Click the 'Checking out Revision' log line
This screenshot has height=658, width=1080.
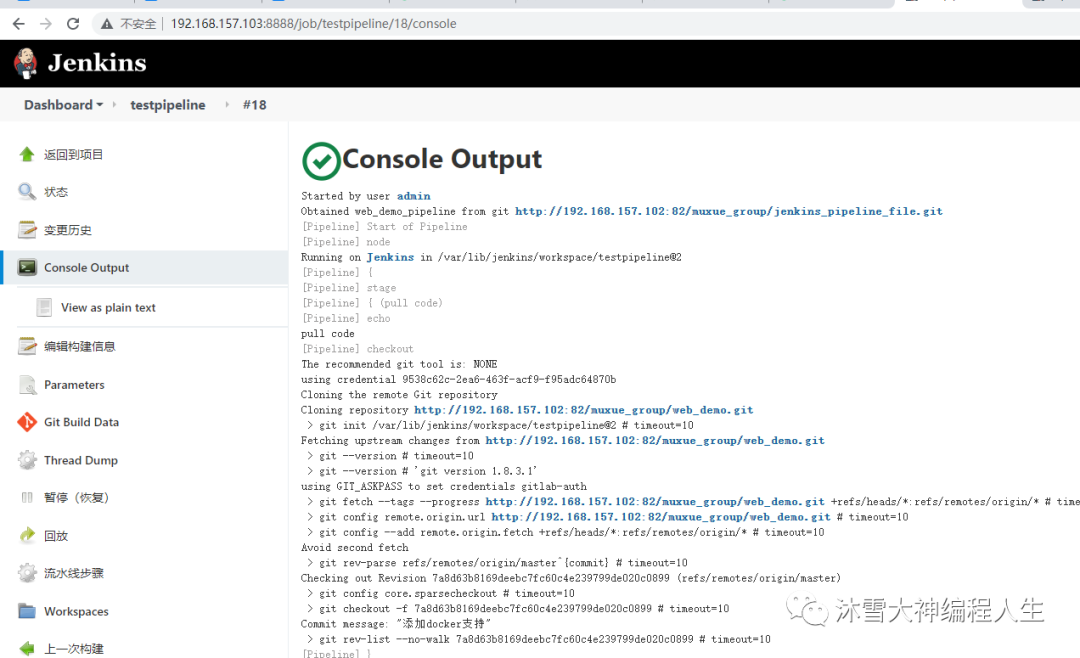(571, 578)
